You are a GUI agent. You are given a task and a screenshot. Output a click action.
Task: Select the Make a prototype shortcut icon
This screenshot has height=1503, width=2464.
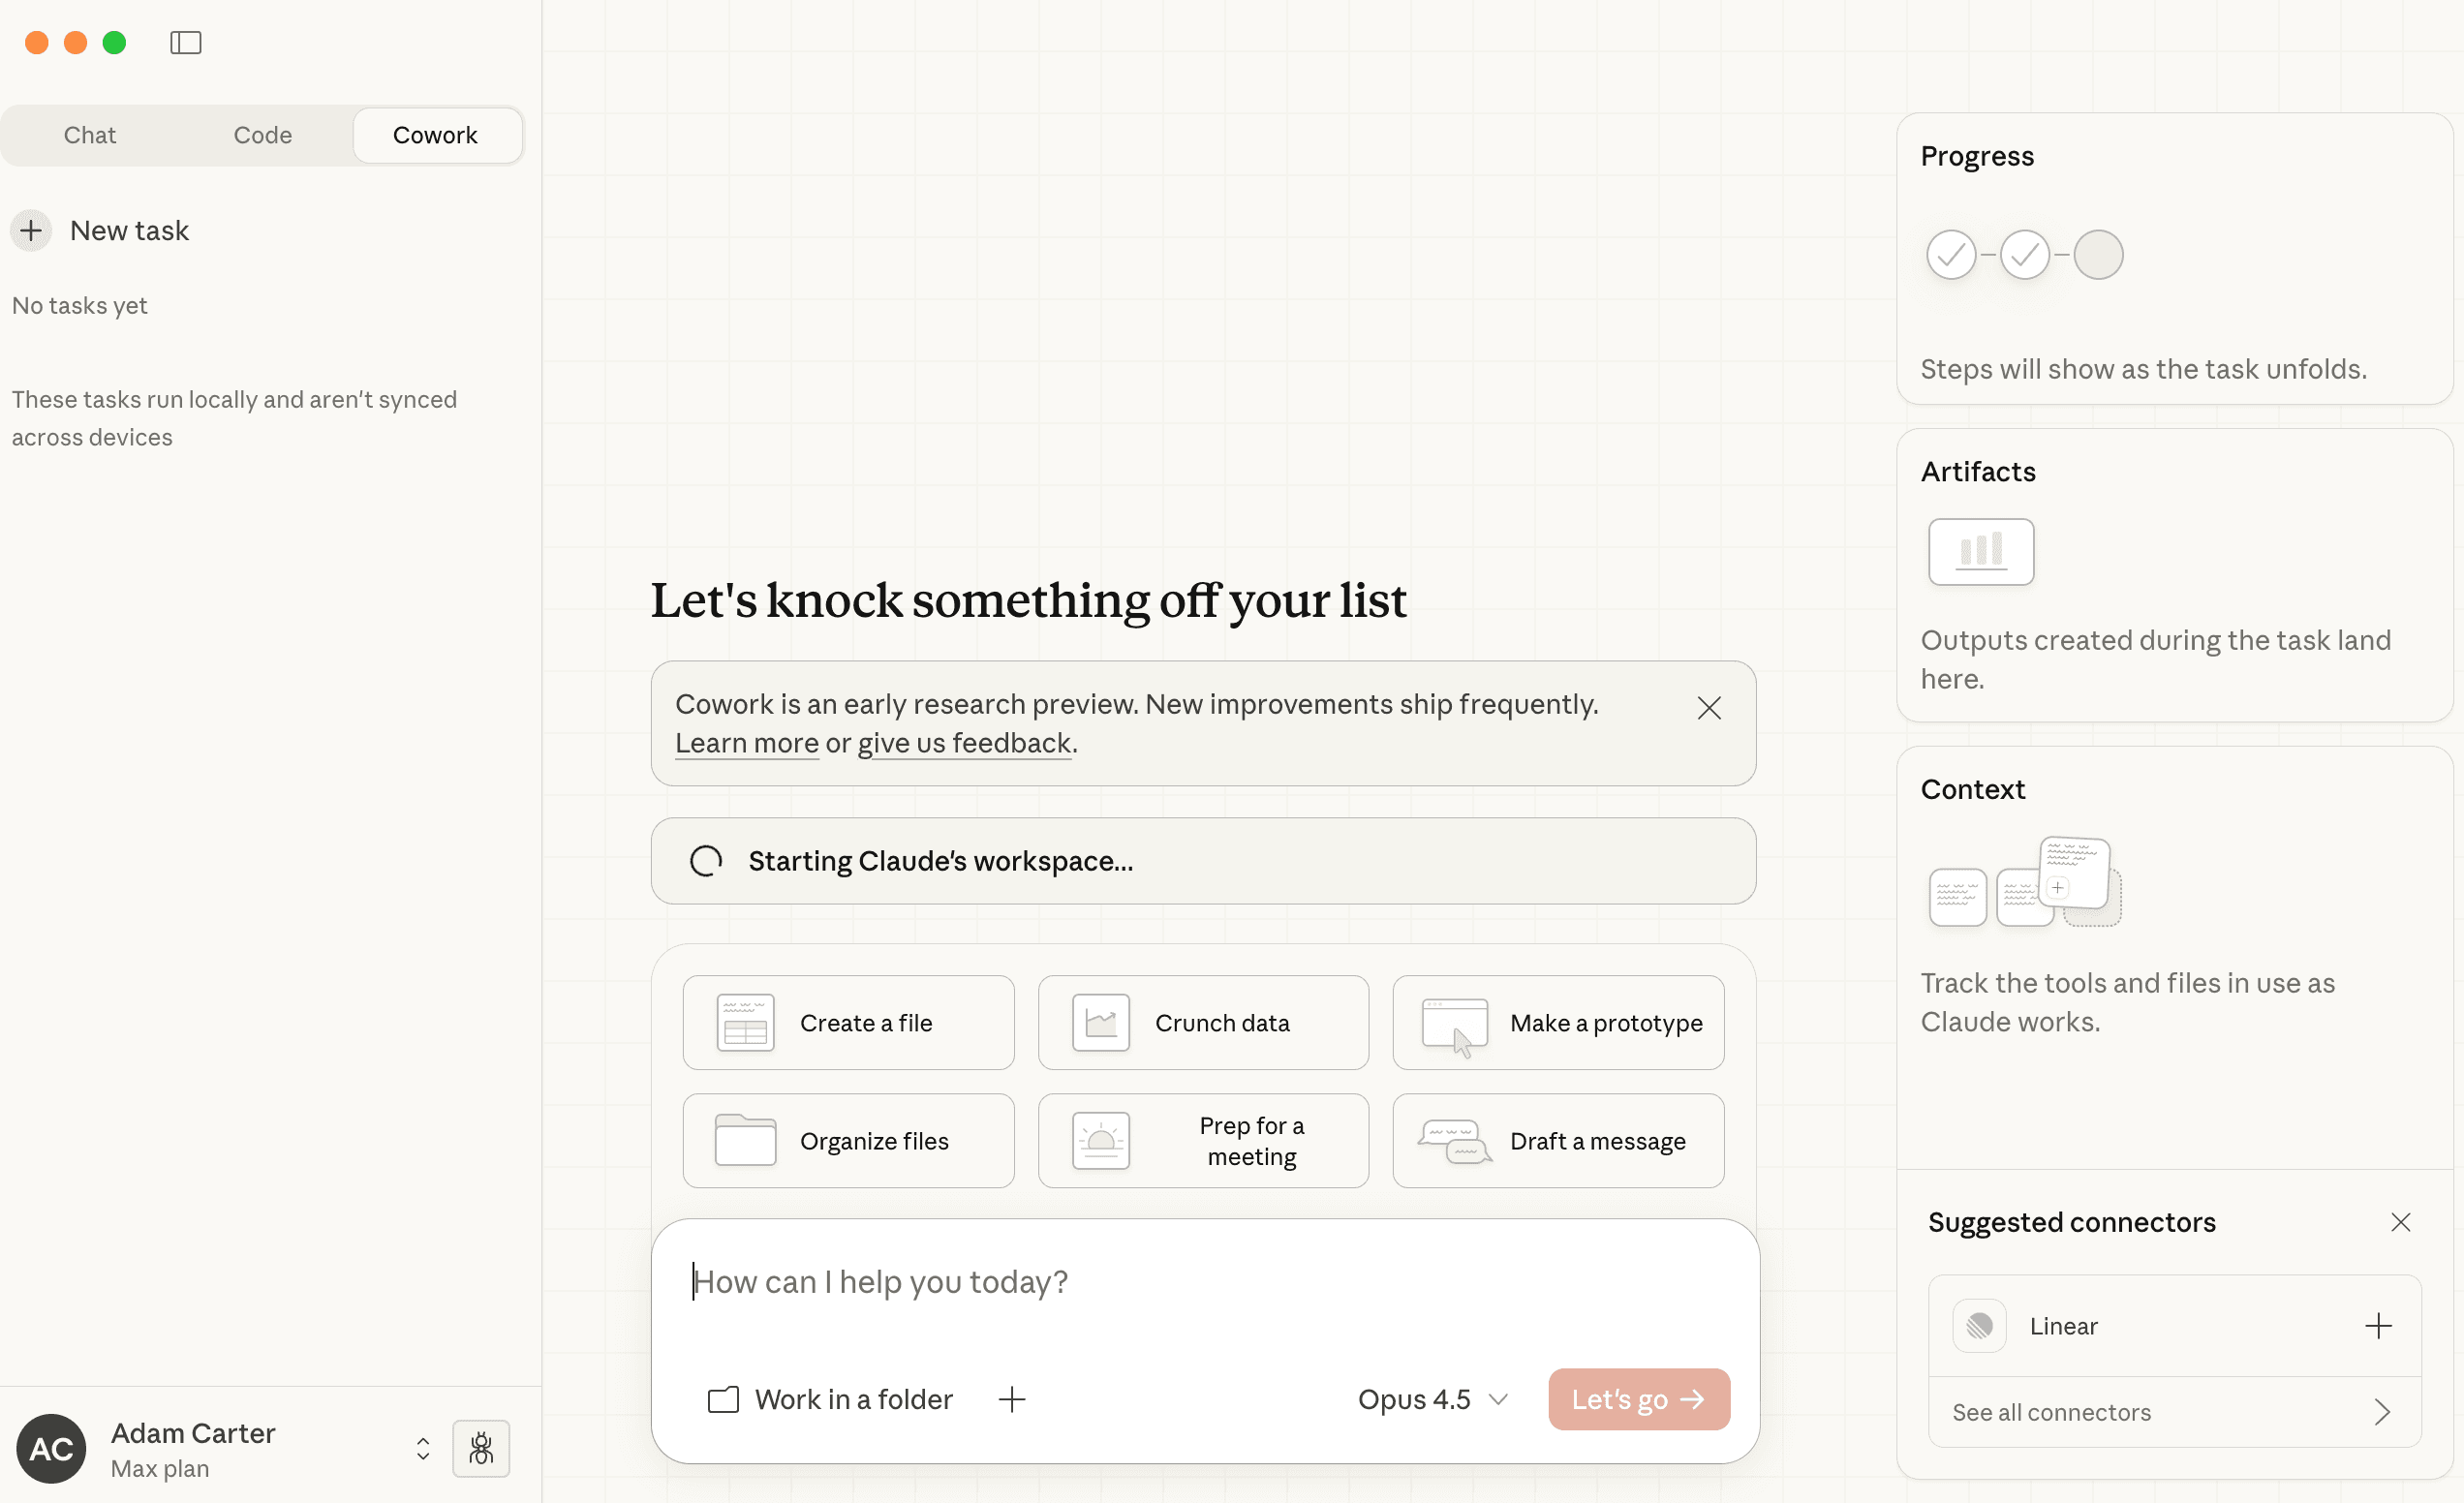coord(1455,1022)
